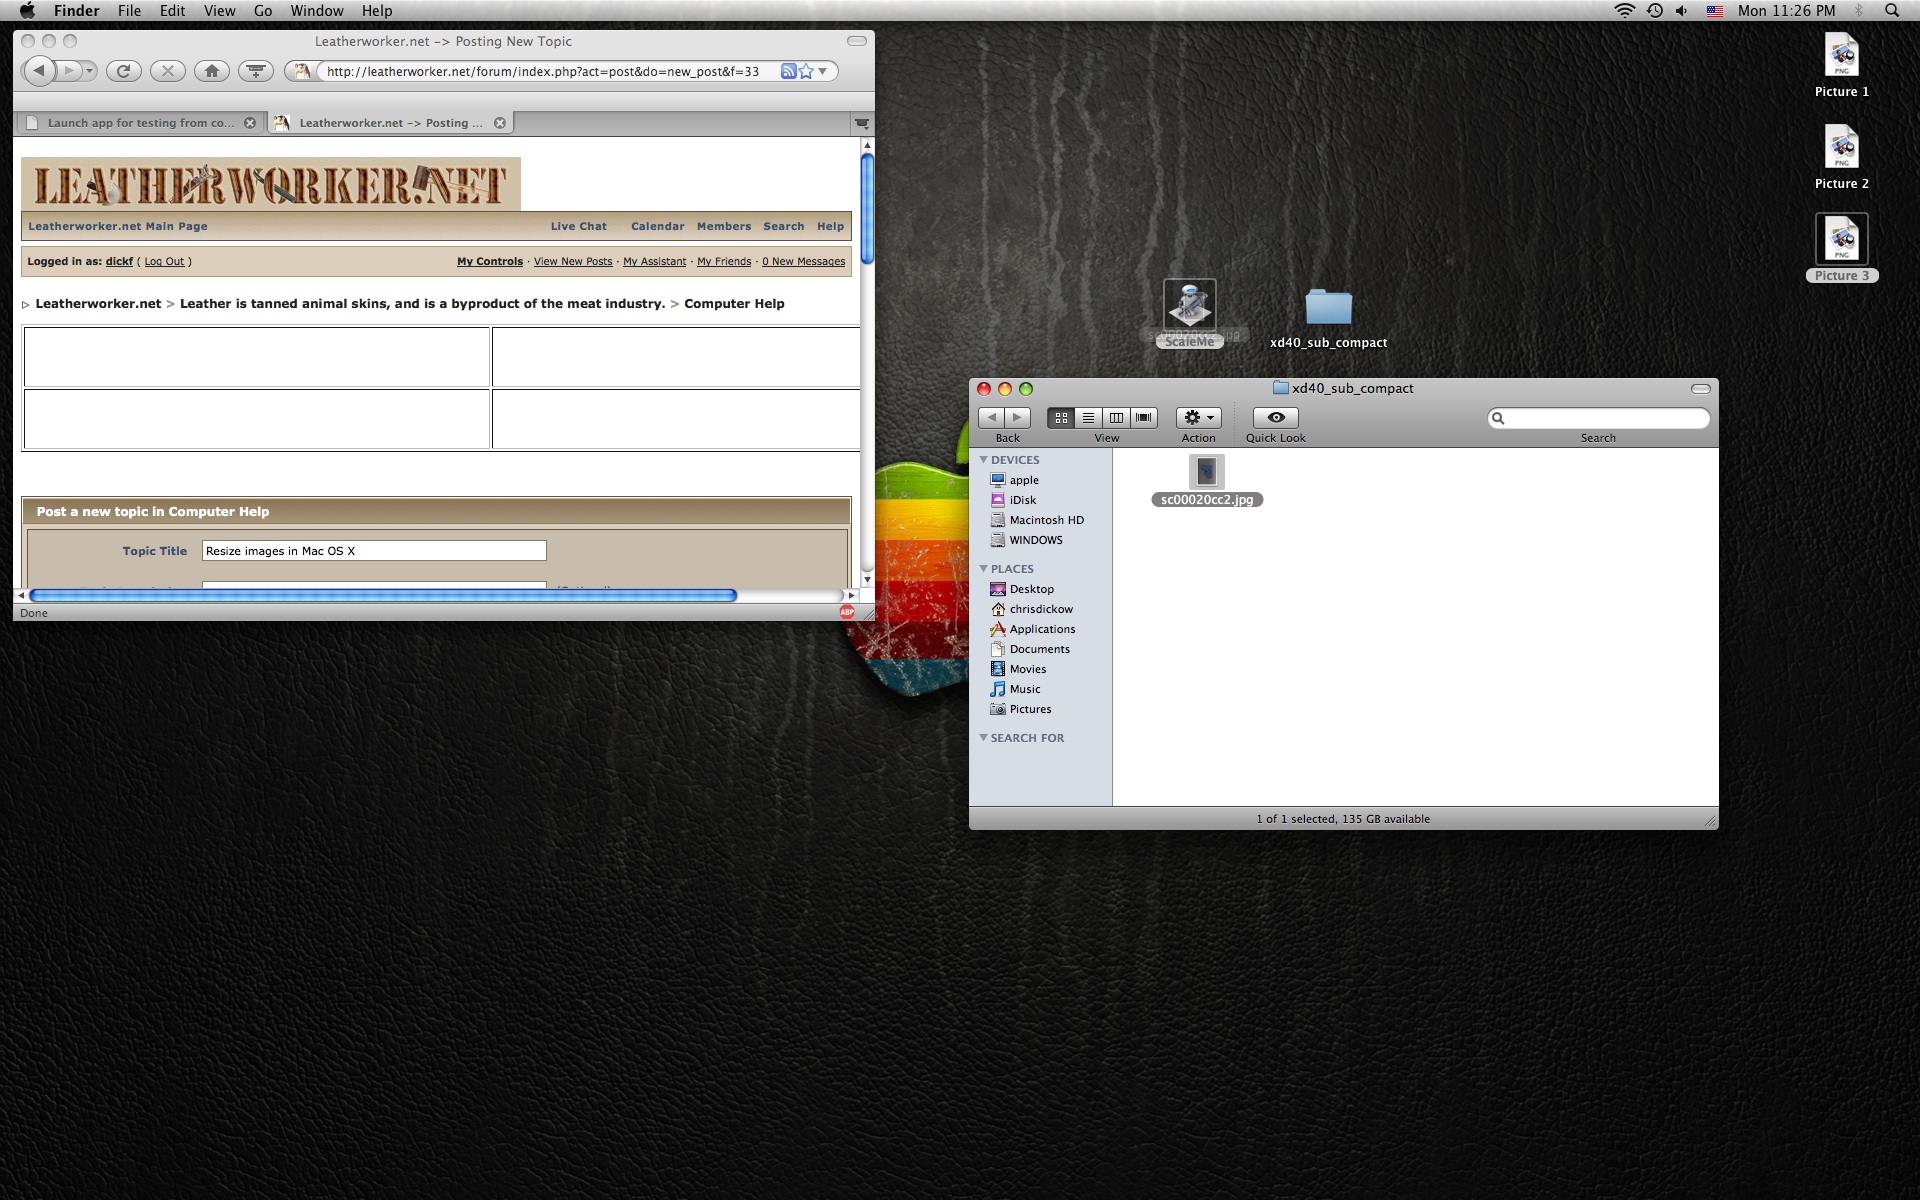This screenshot has height=1200, width=1920.
Task: Collapse the PLACES sidebar section
Action: (983, 569)
